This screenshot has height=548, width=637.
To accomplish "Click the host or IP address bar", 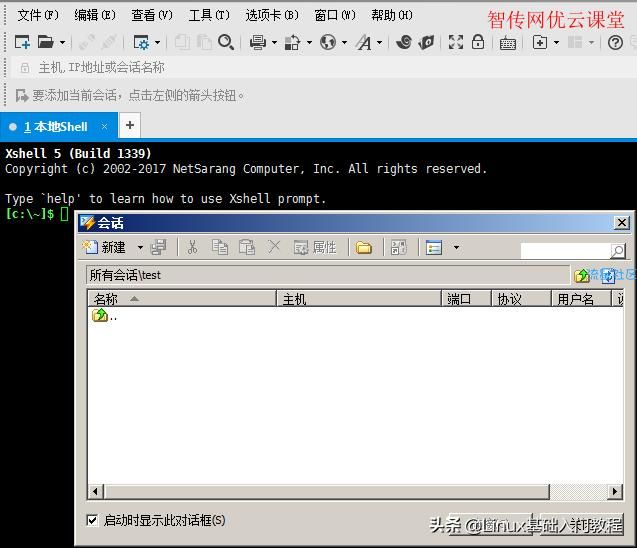I will [x=325, y=67].
